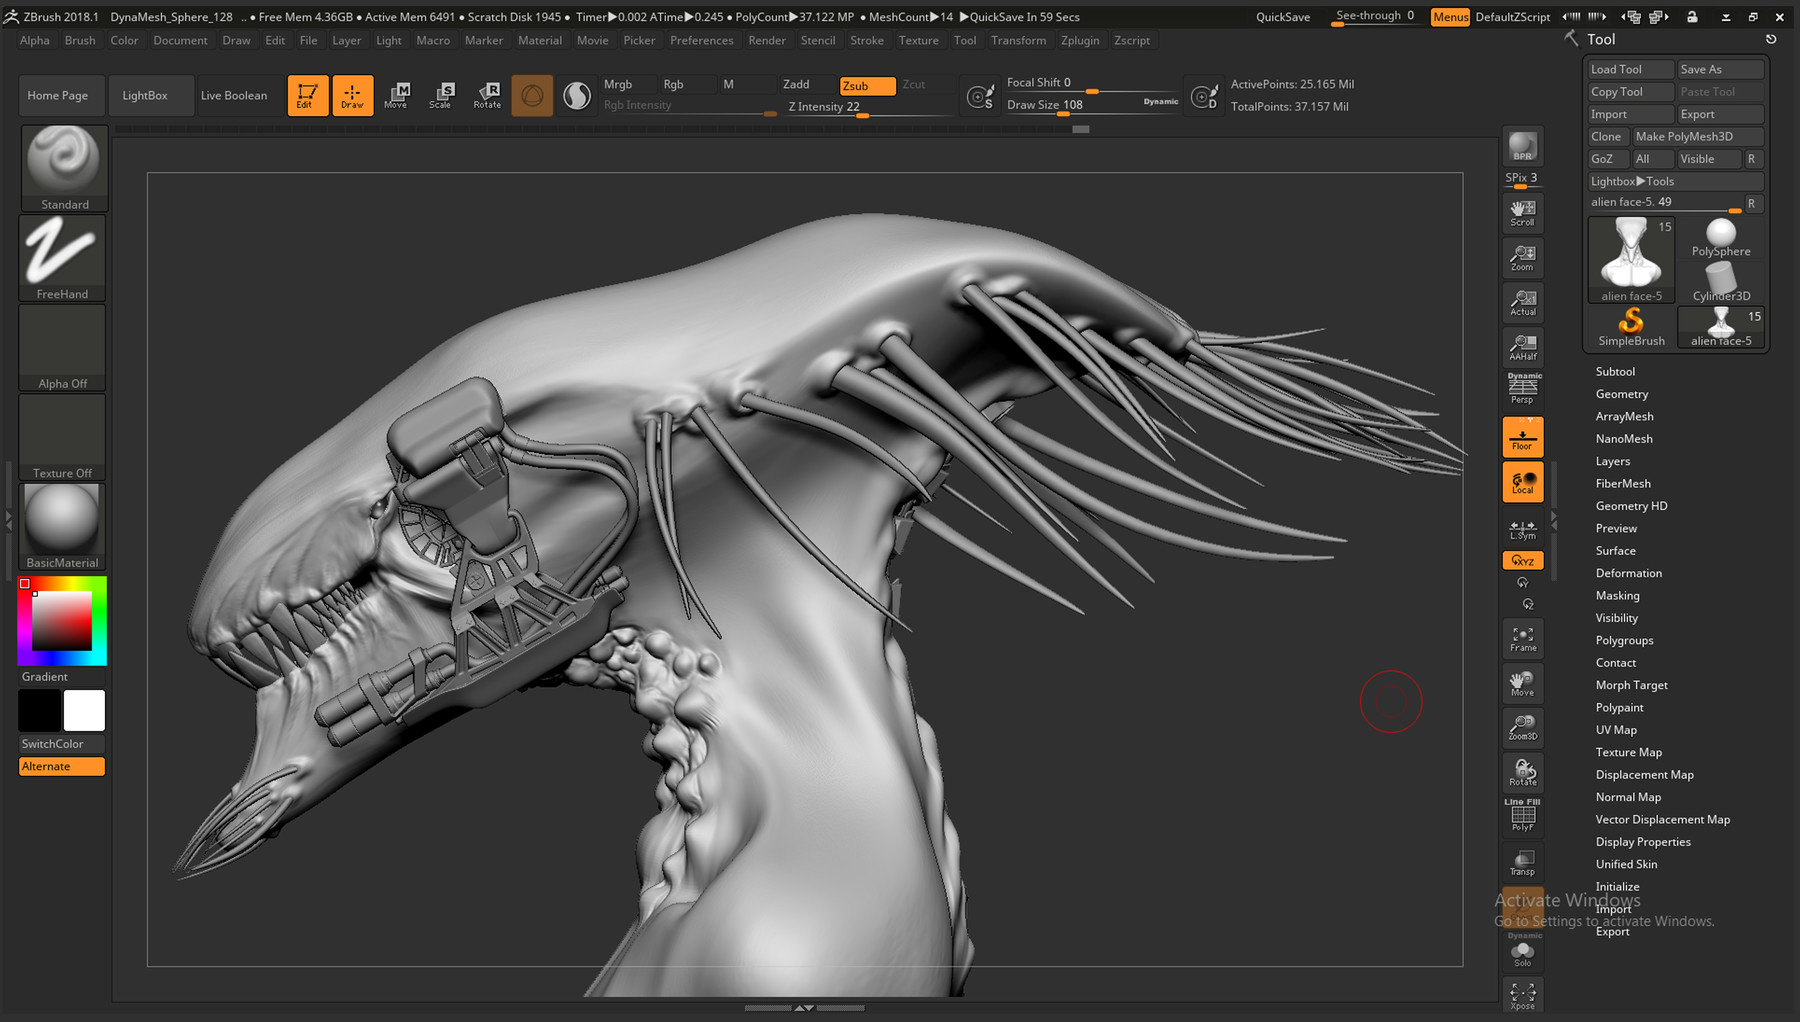
Task: Click the AAHalf antialiasing icon
Action: tap(1521, 347)
